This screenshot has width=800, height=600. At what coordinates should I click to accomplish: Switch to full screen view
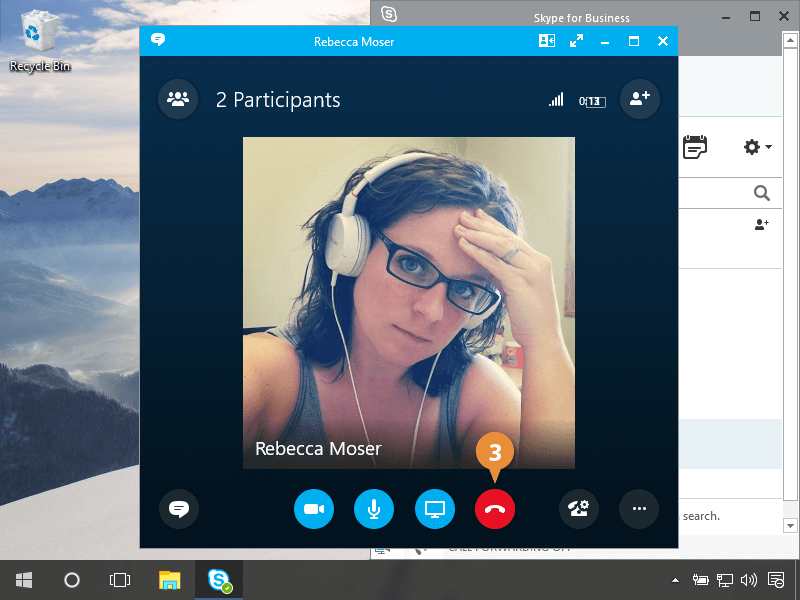tap(576, 41)
